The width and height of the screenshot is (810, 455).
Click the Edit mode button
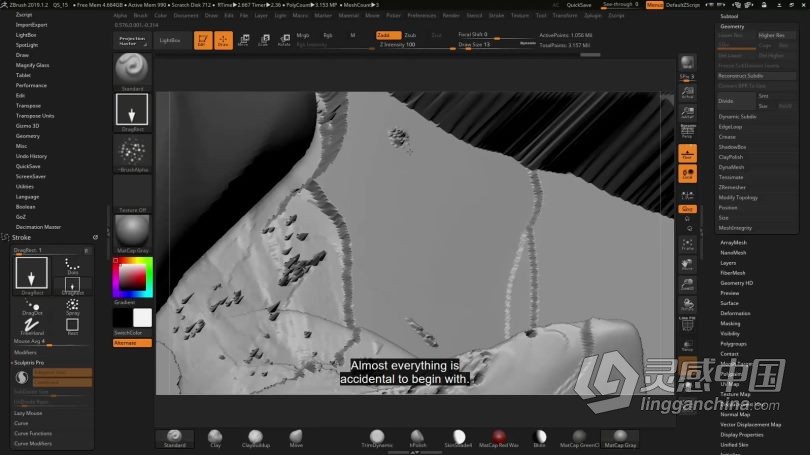coord(203,40)
